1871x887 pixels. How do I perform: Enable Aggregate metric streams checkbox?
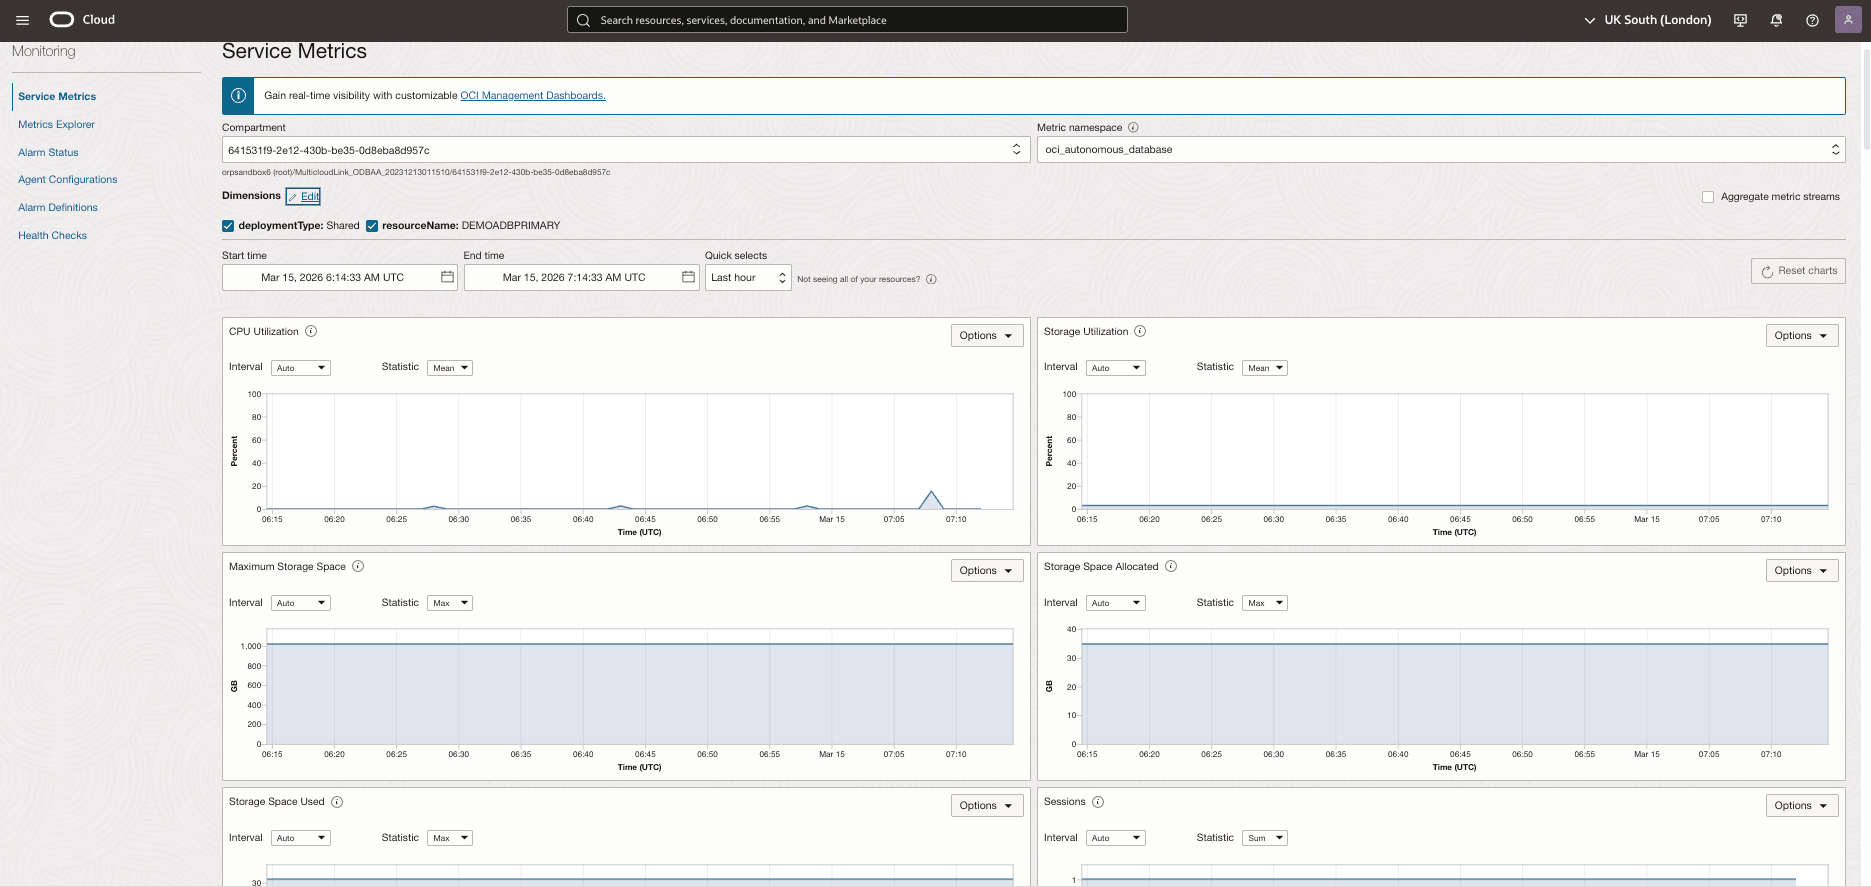click(1708, 197)
